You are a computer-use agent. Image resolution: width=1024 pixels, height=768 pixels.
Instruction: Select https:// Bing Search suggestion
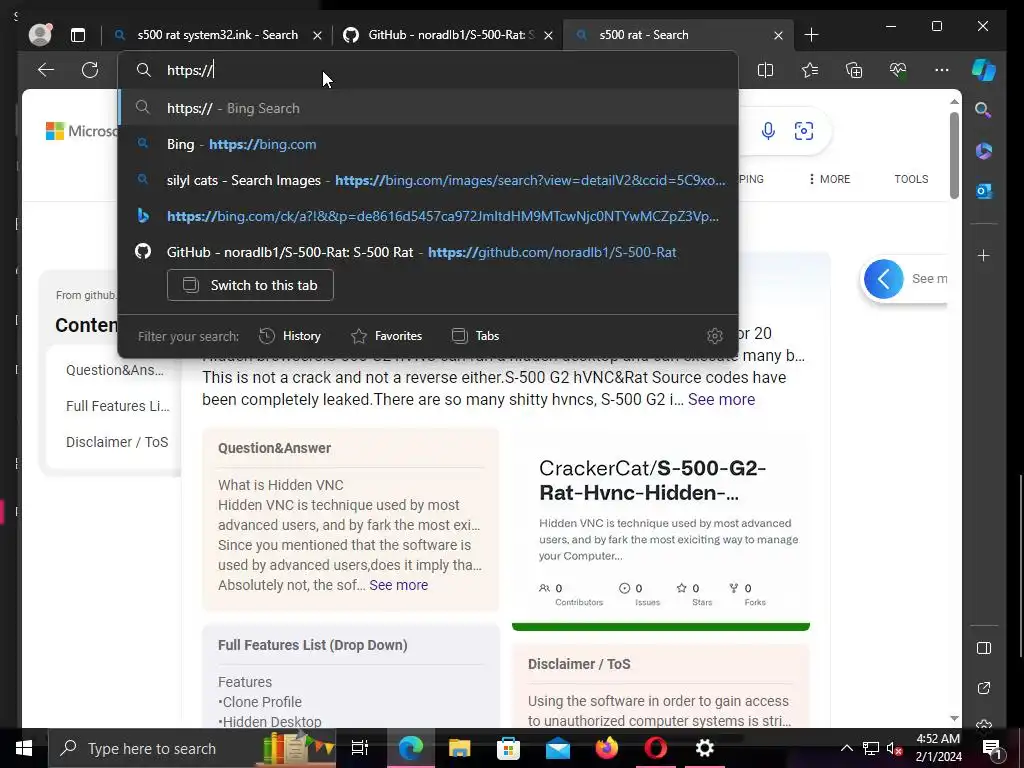(x=428, y=108)
